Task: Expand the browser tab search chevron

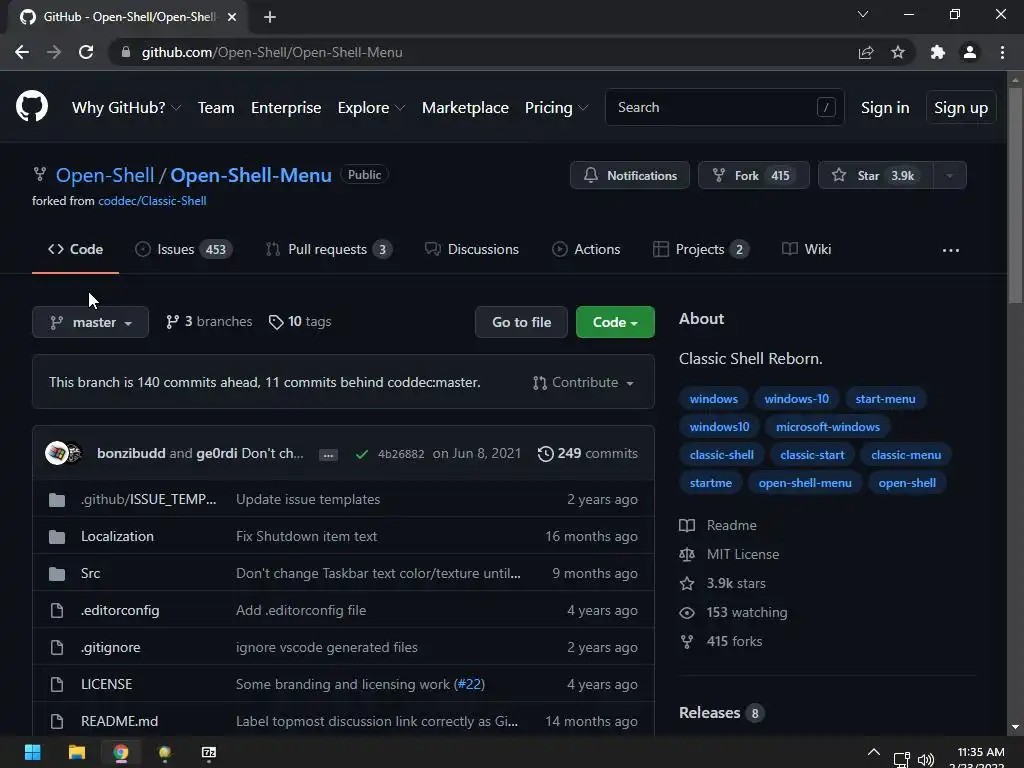Action: click(863, 14)
